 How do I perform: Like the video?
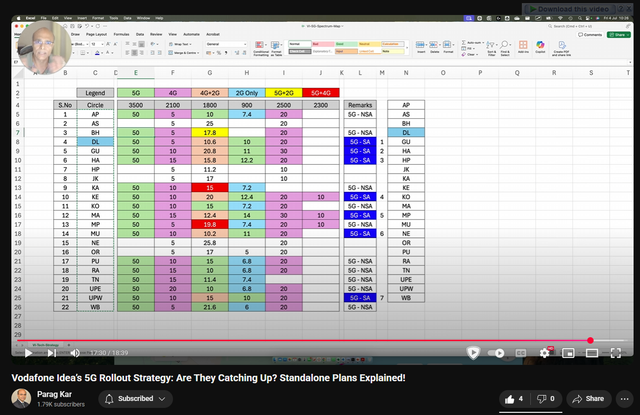tap(513, 399)
